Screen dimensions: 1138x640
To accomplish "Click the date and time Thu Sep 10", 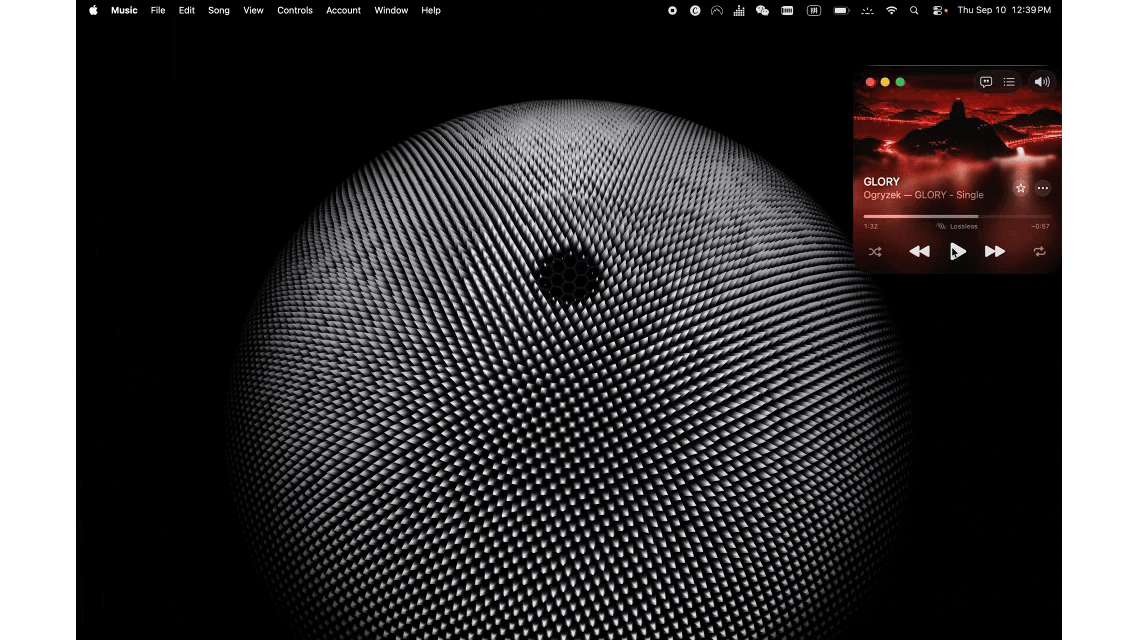I will pos(1004,10).
